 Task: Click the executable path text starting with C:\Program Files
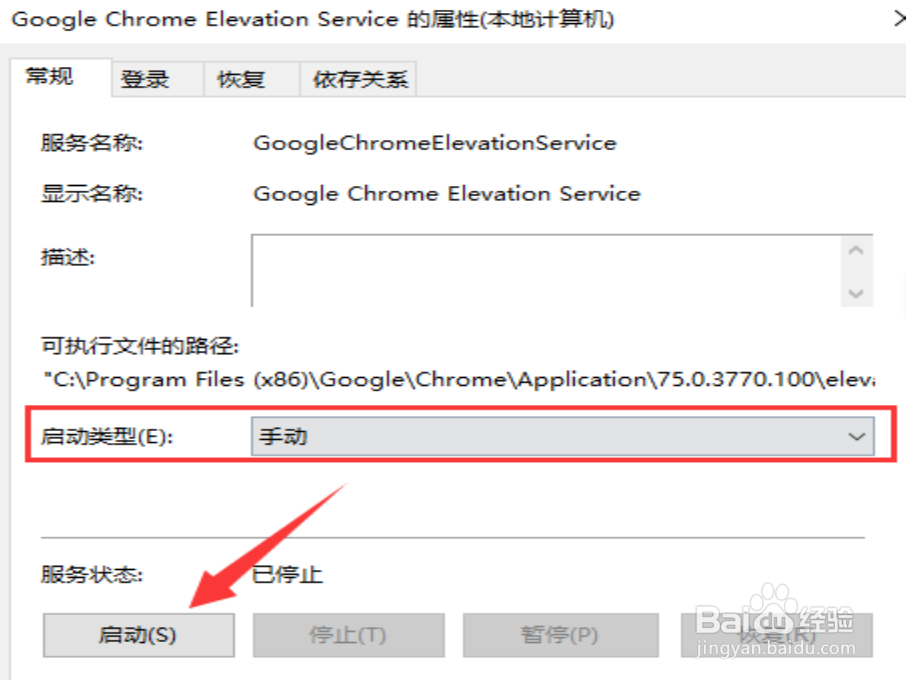[459, 380]
